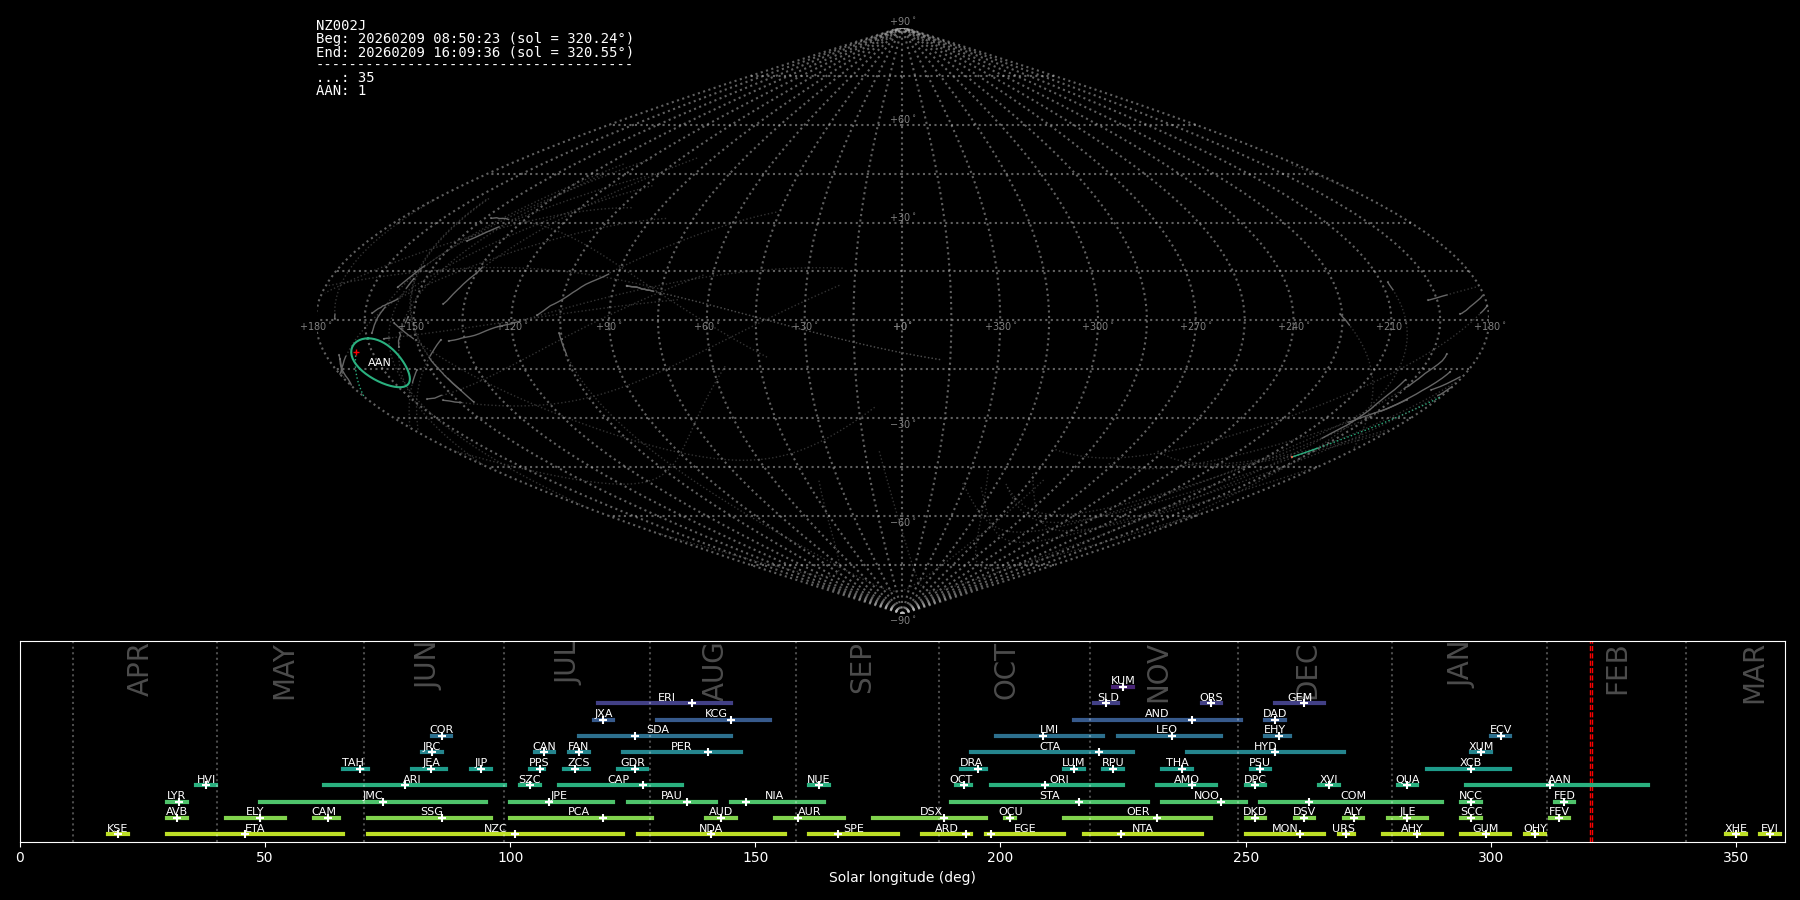Click the Solar longitude (deg) axis title
This screenshot has width=1800, height=900.
(902, 878)
